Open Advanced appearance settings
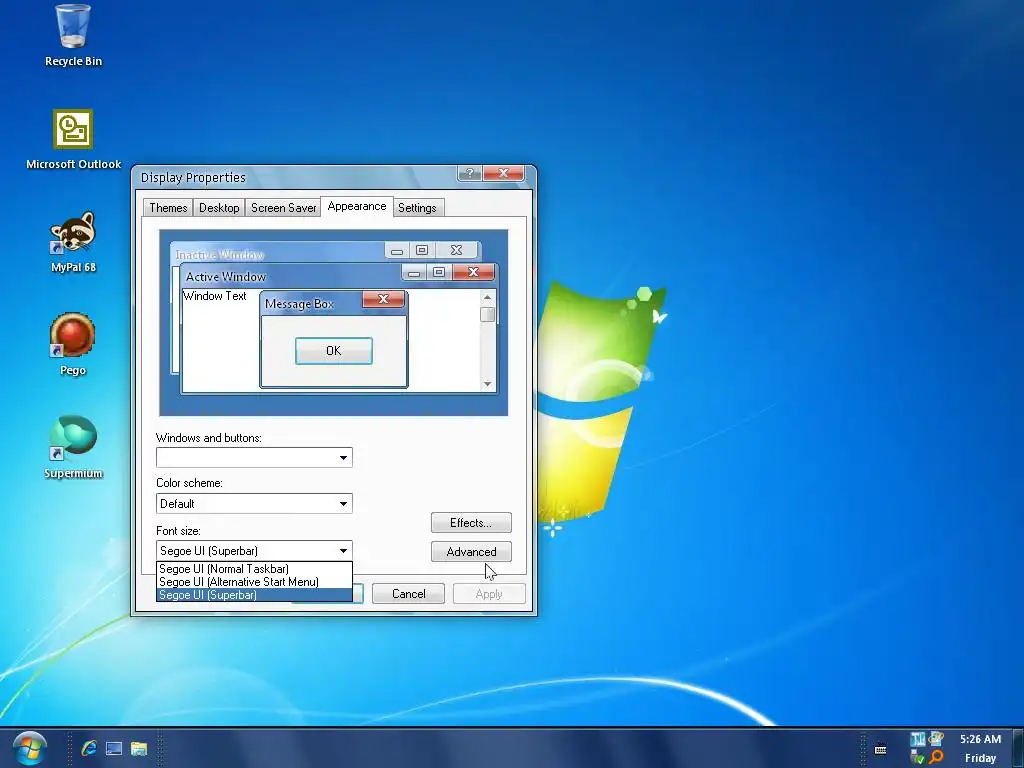The height and width of the screenshot is (768, 1024). coord(471,552)
